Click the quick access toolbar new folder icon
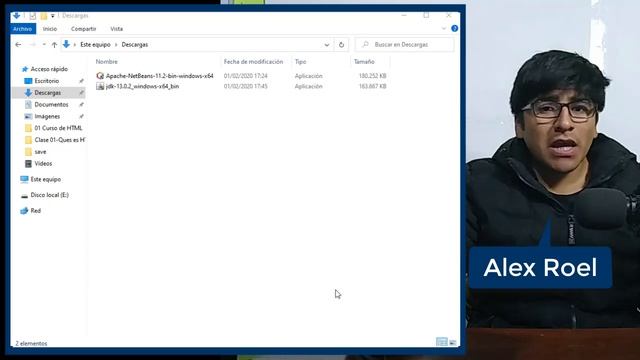The image size is (640, 360). point(43,16)
